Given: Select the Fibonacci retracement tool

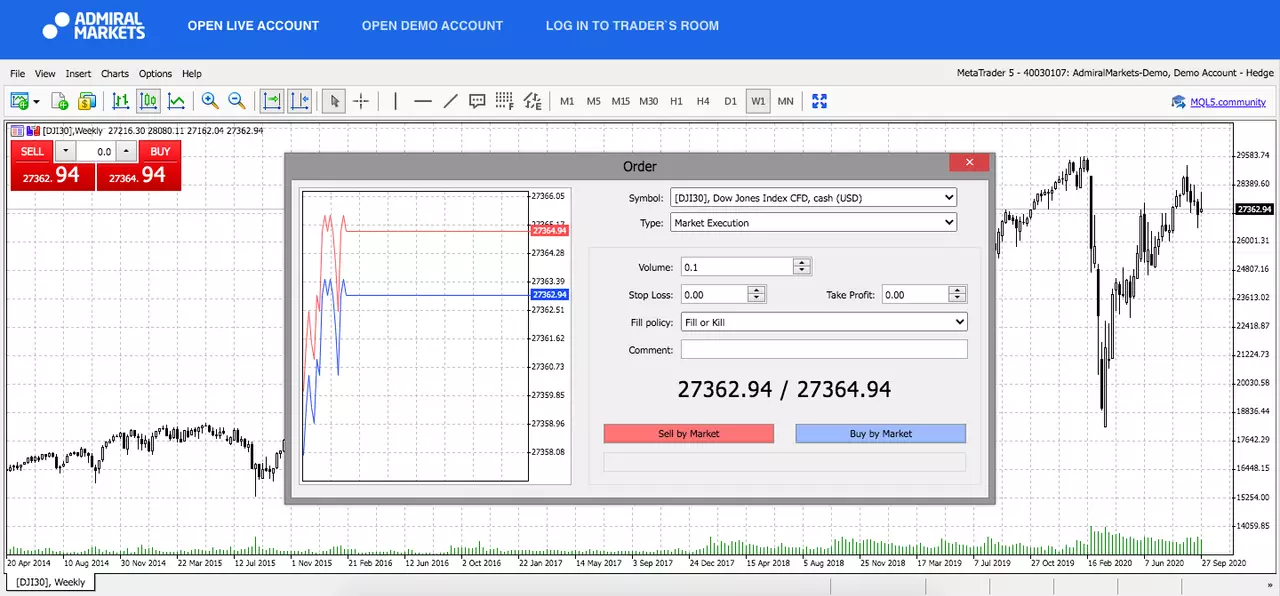Looking at the screenshot, I should (x=505, y=101).
